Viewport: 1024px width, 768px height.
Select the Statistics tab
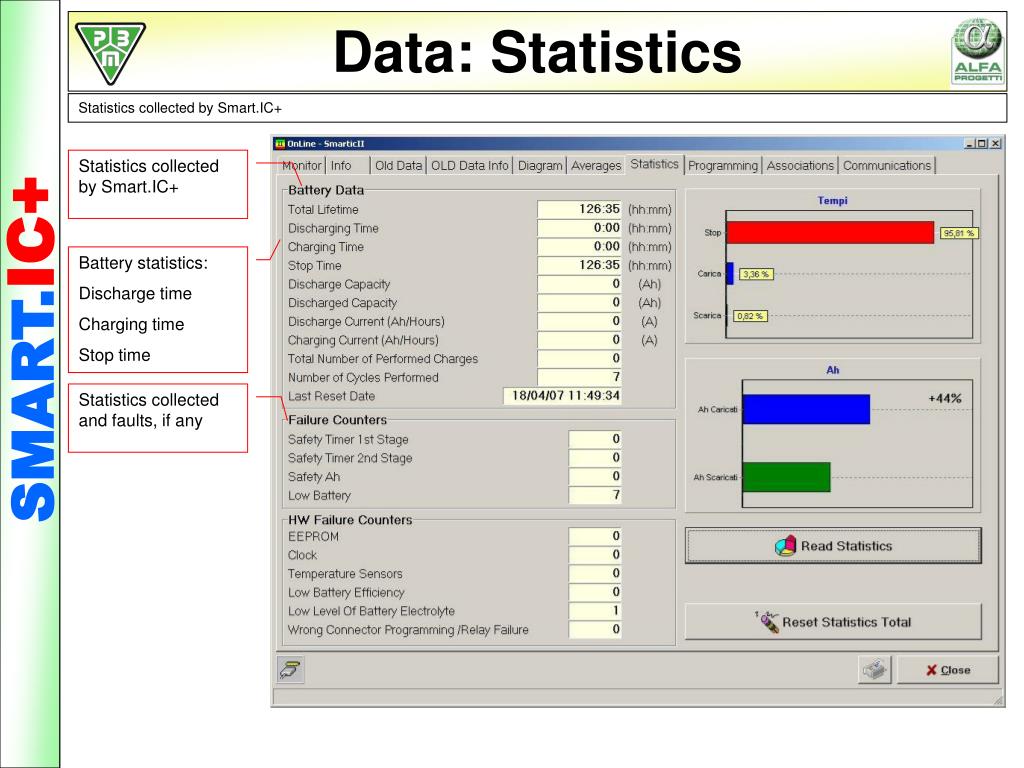[x=654, y=164]
